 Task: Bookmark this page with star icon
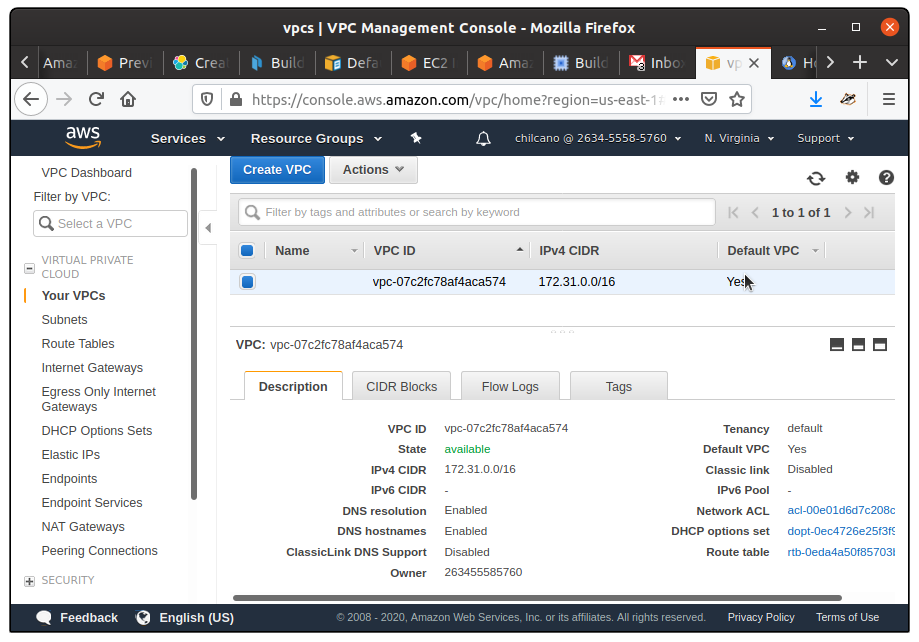pos(737,100)
